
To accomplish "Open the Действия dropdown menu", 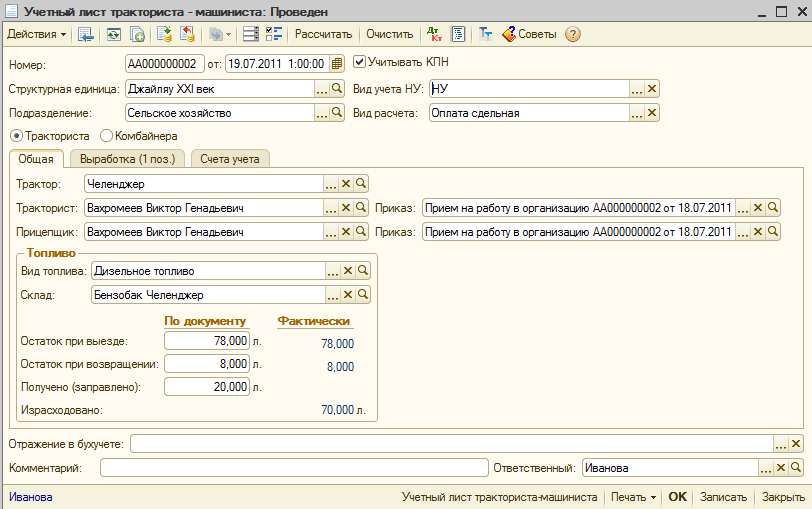I will (x=36, y=34).
